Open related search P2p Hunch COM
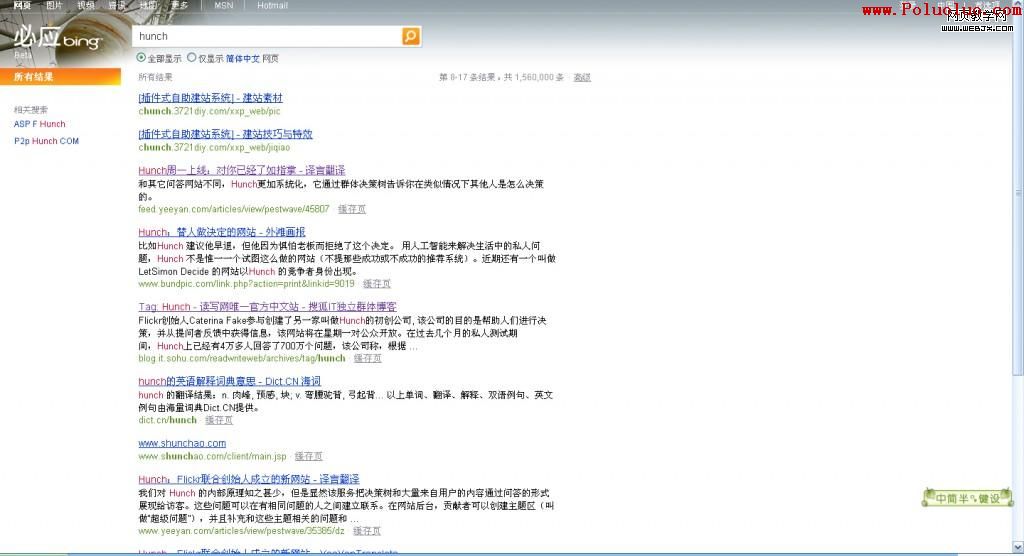The image size is (1024, 556). (x=46, y=141)
